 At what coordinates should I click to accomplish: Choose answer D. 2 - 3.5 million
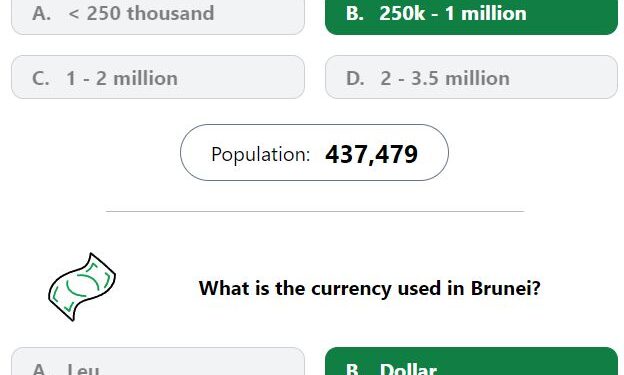[471, 77]
